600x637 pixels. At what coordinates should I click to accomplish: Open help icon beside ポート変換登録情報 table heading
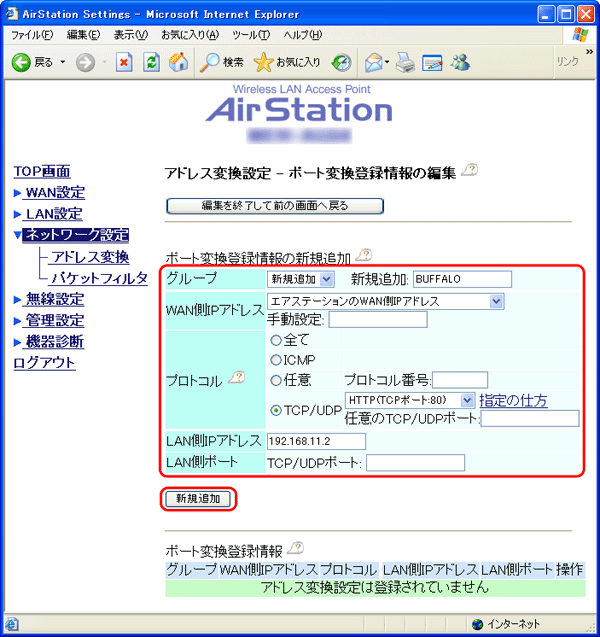tap(295, 548)
